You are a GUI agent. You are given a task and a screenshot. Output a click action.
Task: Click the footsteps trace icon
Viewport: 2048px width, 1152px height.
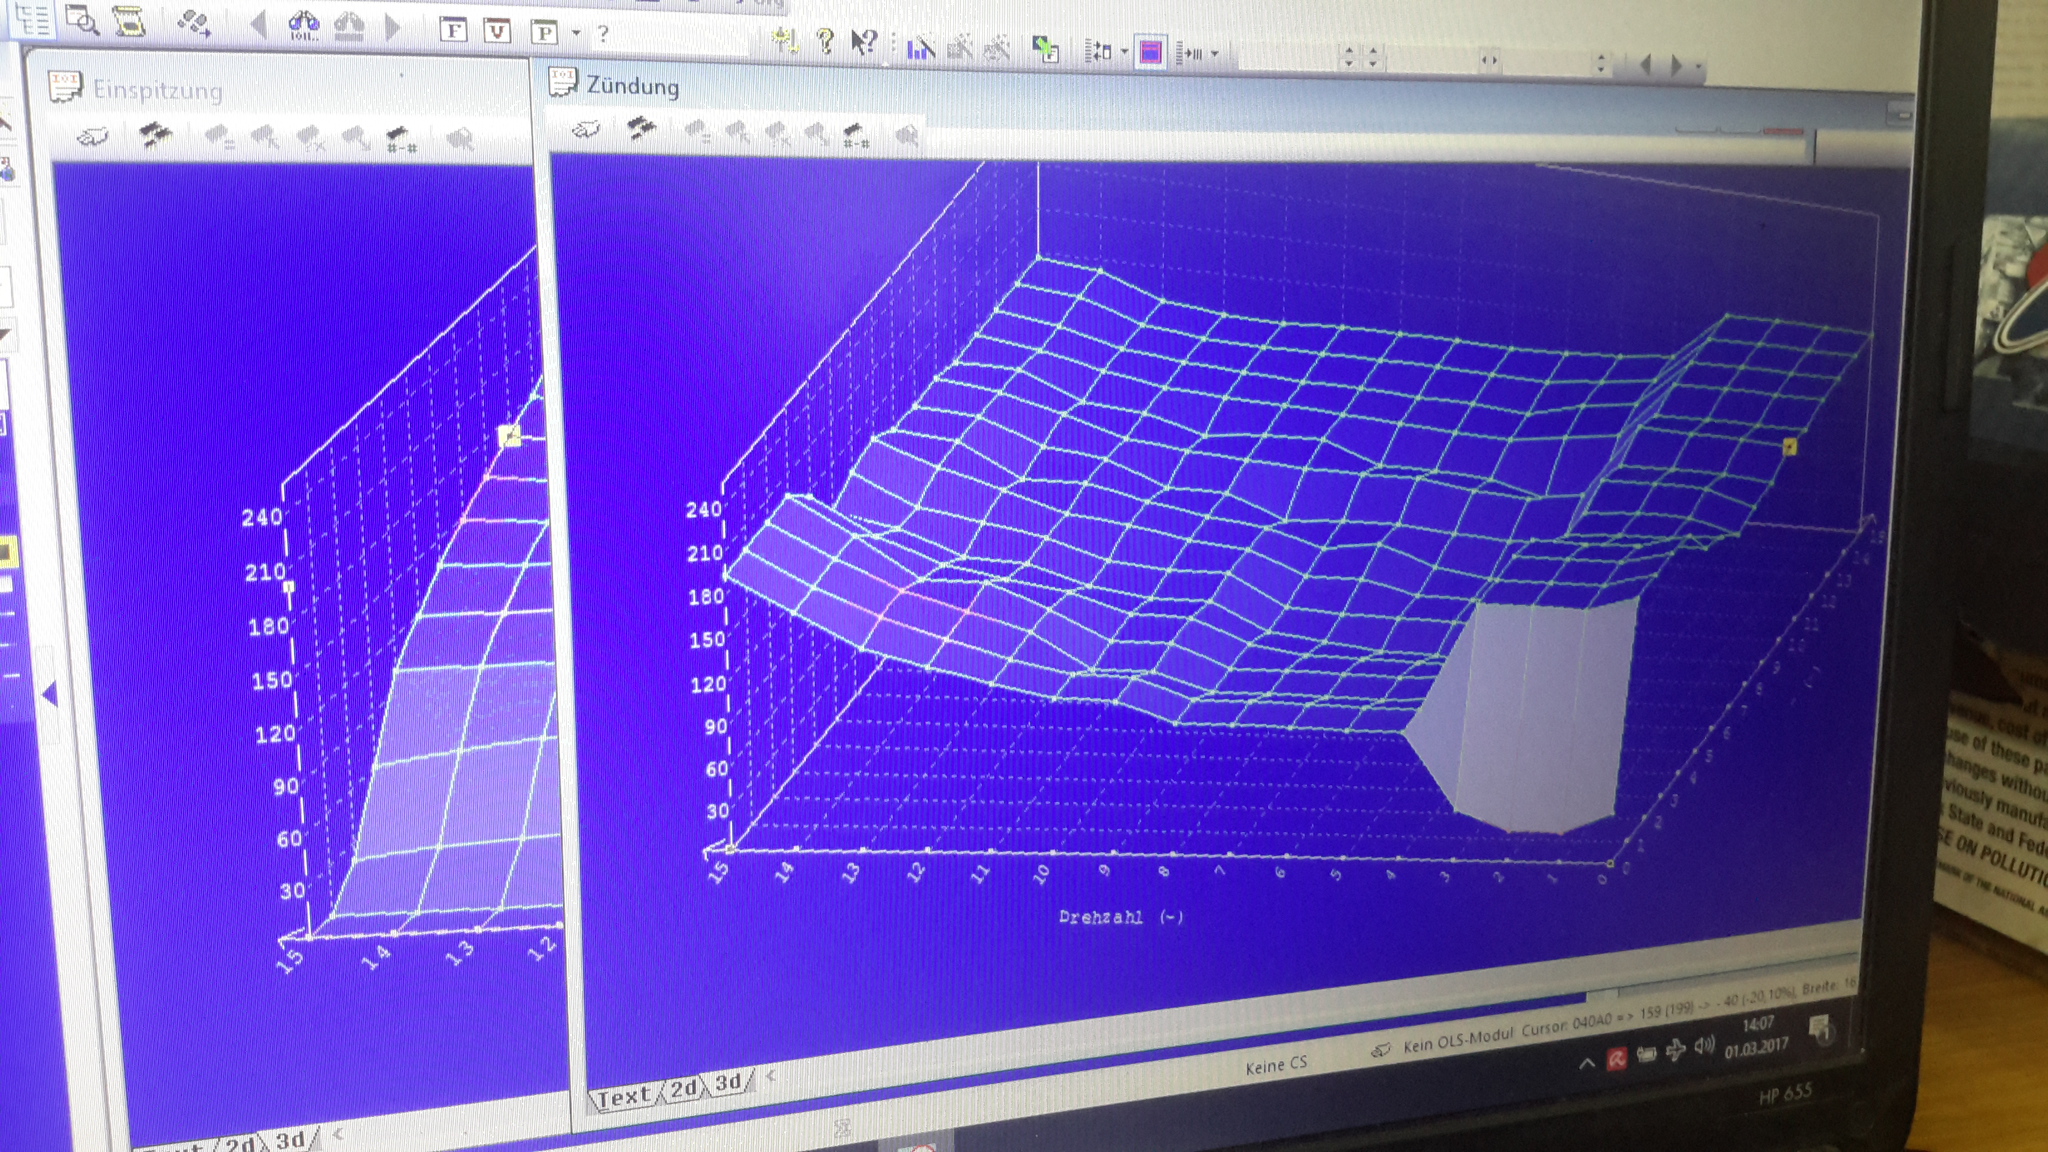[x=193, y=23]
